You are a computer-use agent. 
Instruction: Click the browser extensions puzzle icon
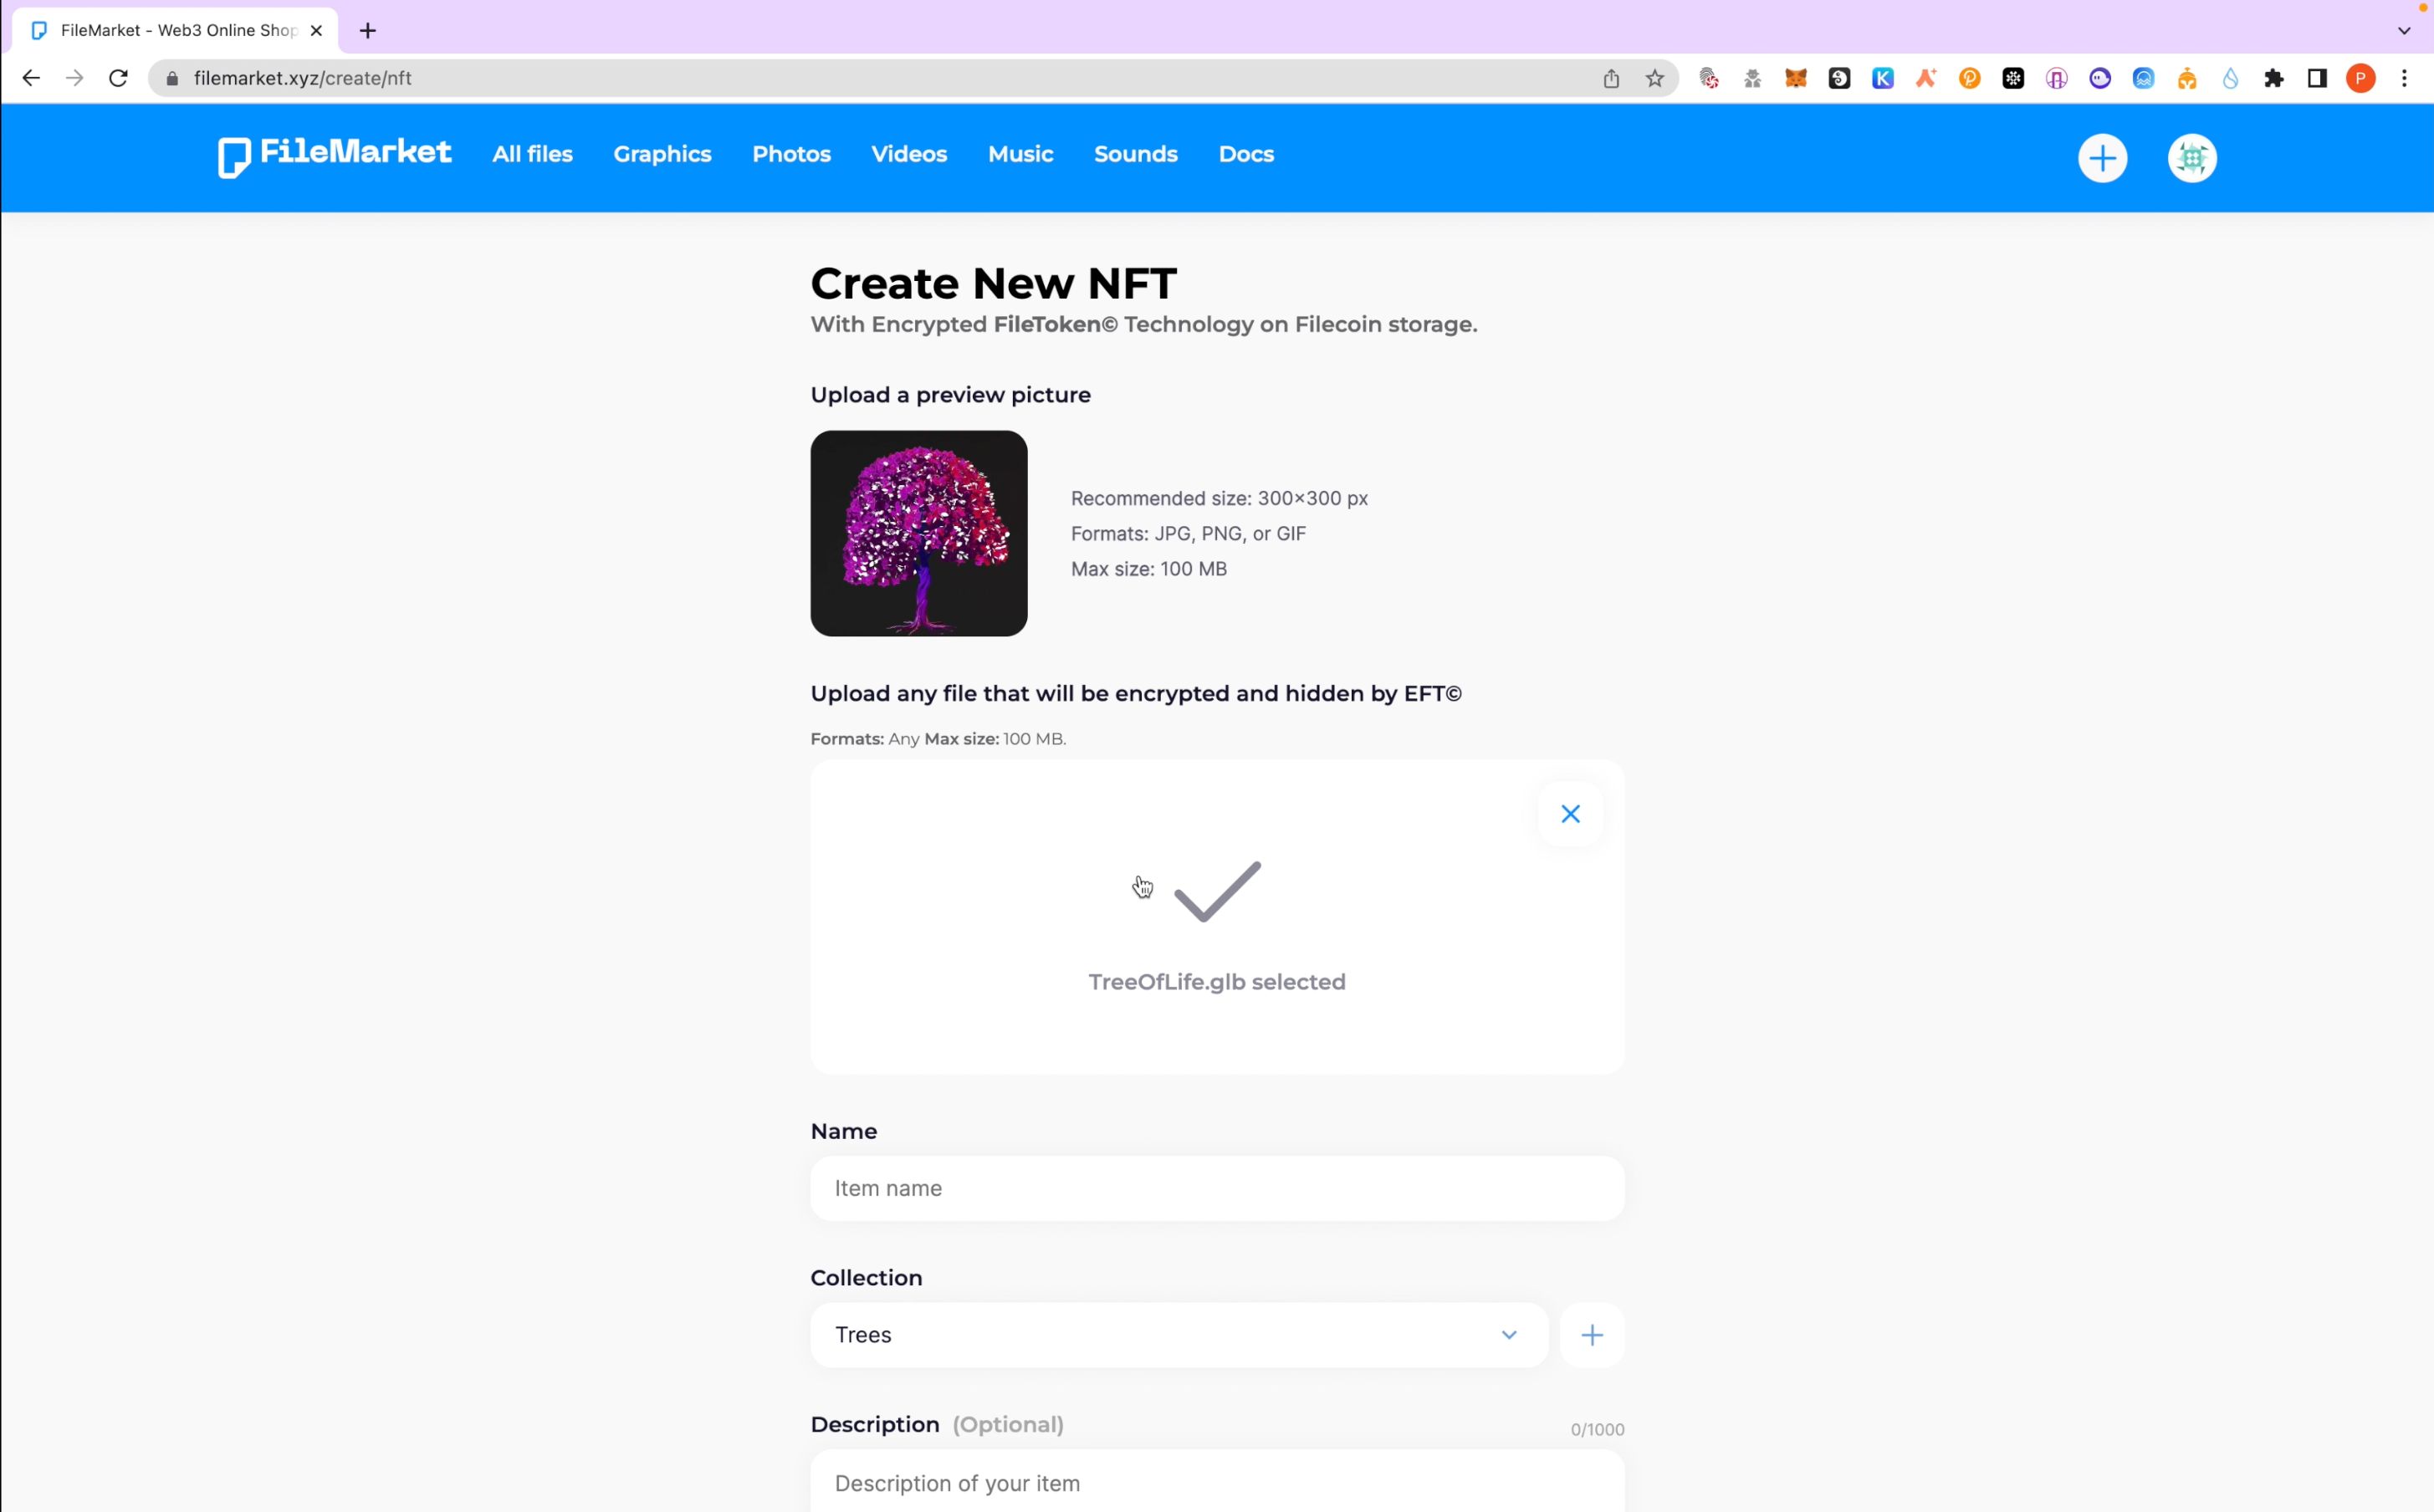(2275, 79)
